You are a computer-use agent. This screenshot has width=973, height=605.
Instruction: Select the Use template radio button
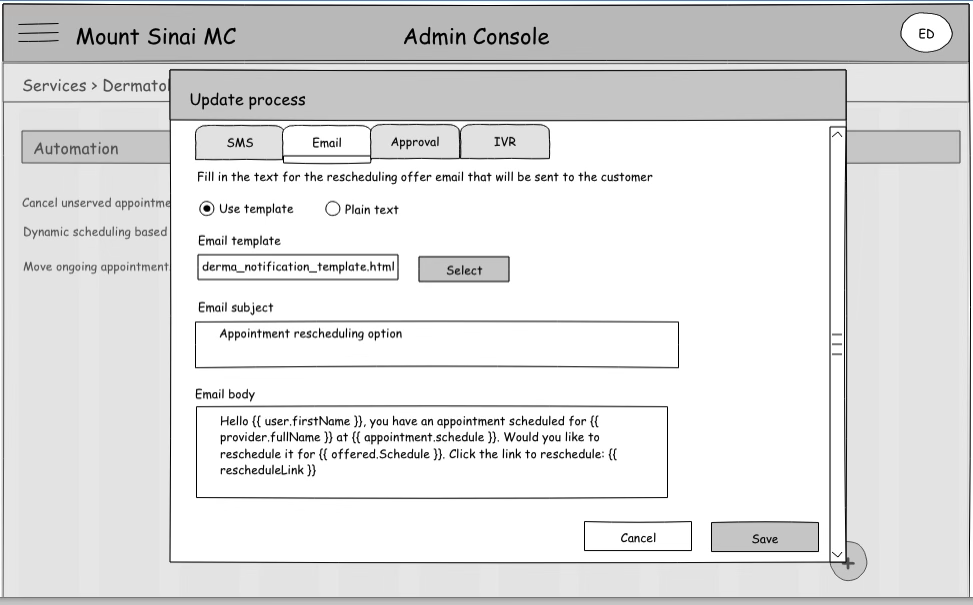click(x=207, y=208)
